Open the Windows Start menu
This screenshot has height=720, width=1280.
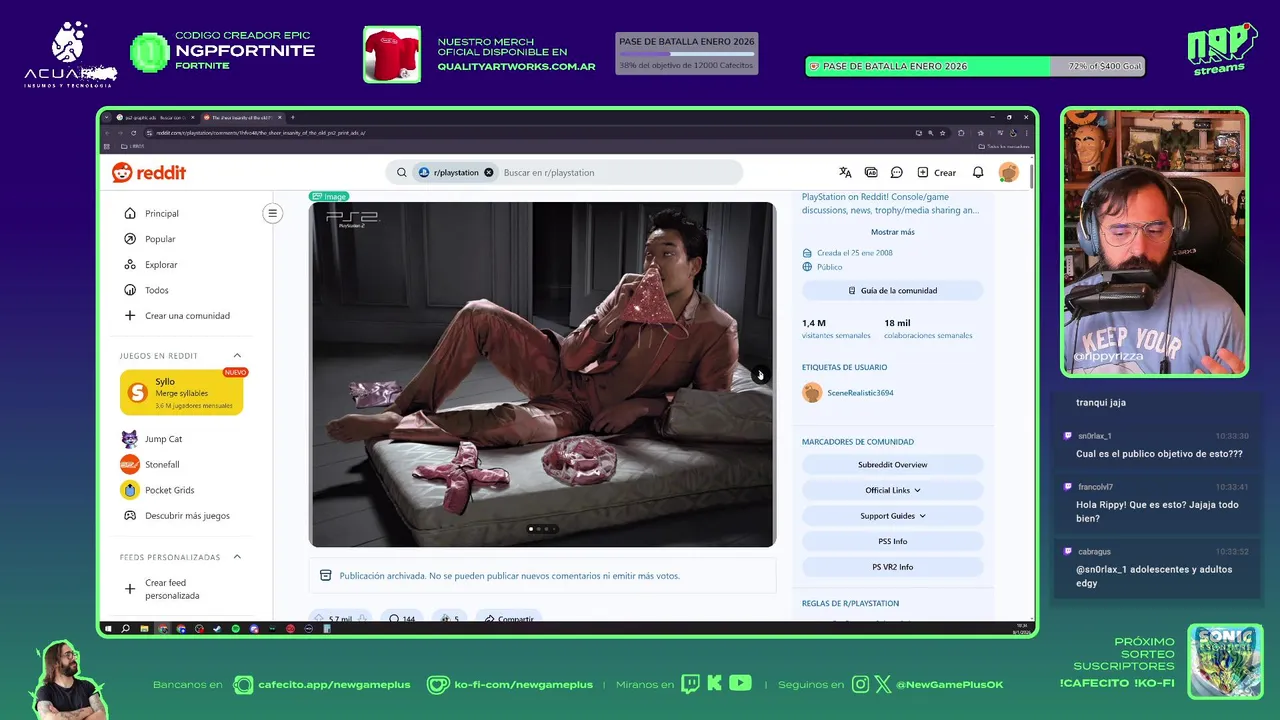point(108,629)
